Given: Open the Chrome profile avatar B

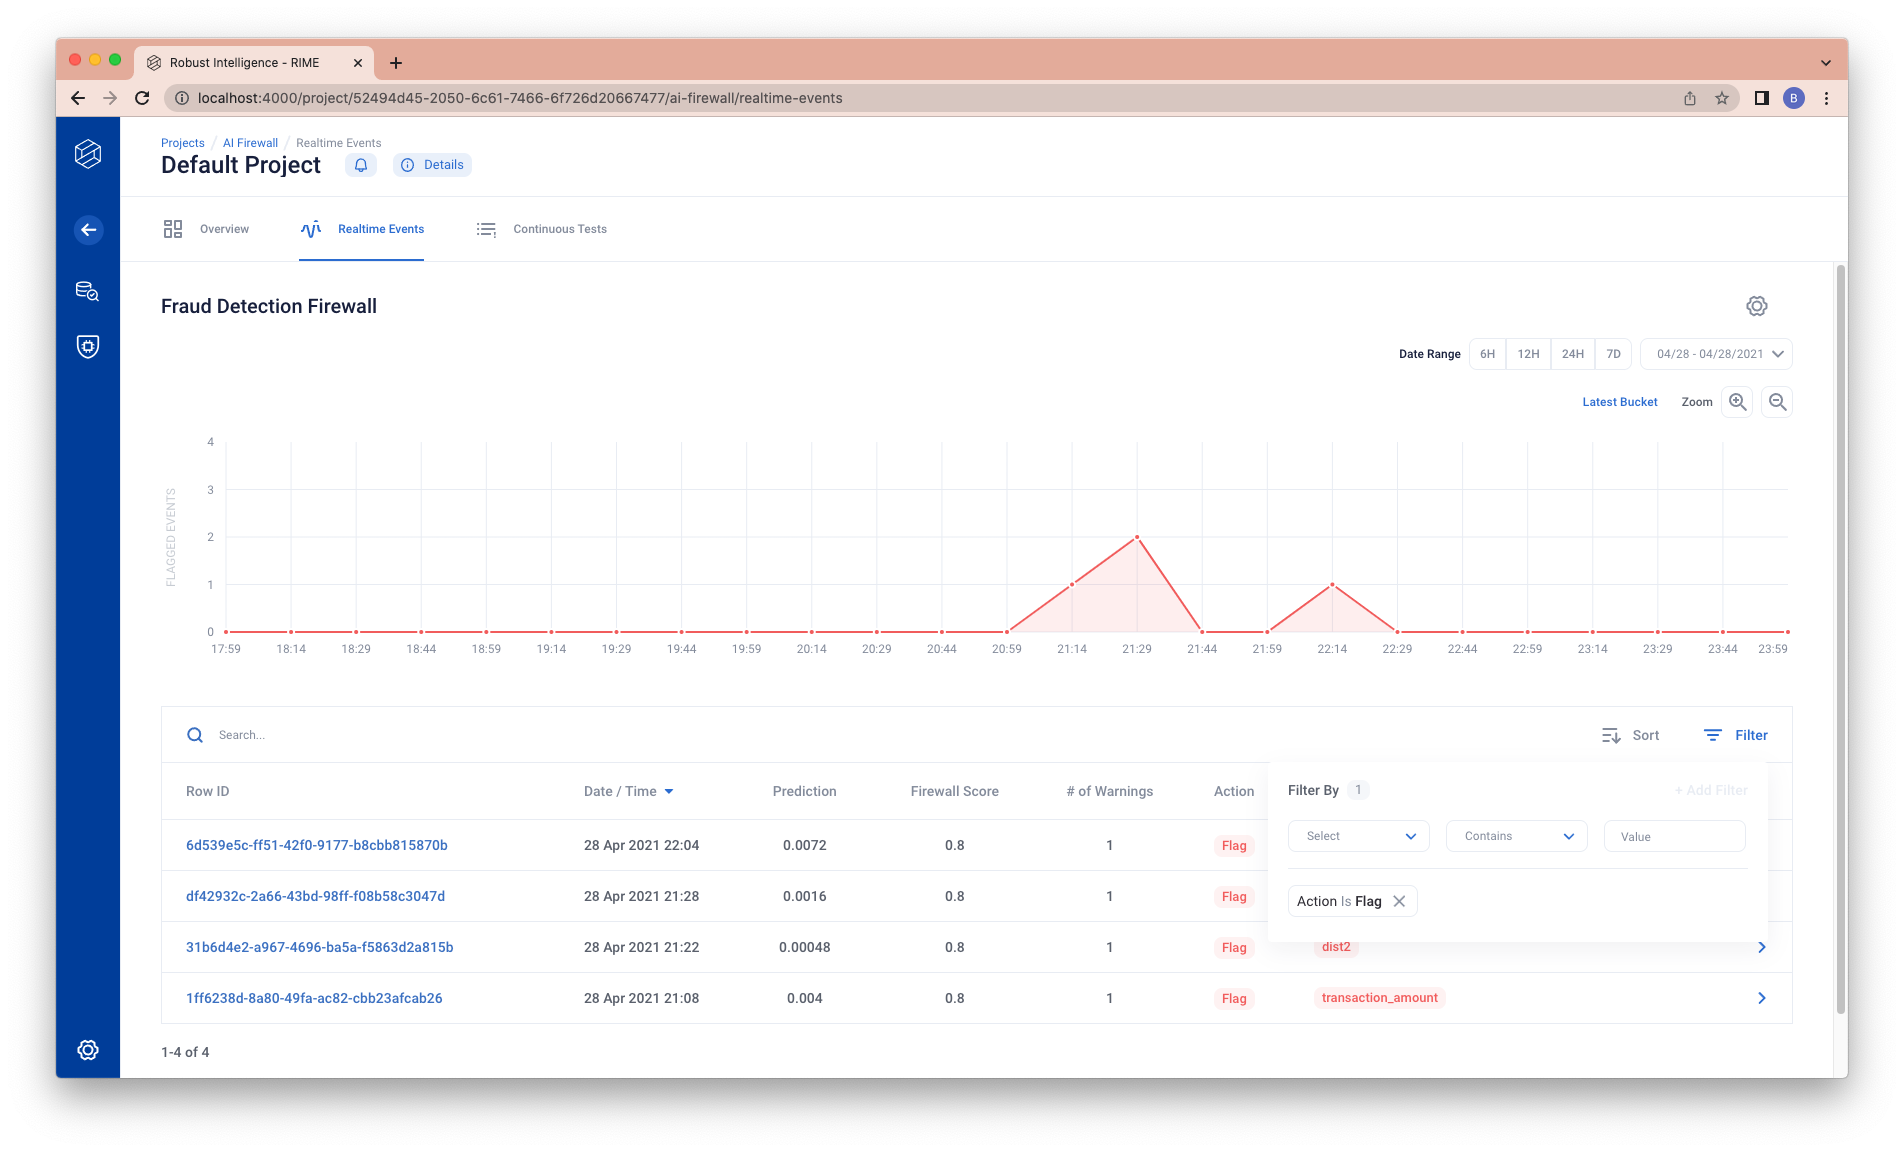Looking at the screenshot, I should [x=1794, y=98].
